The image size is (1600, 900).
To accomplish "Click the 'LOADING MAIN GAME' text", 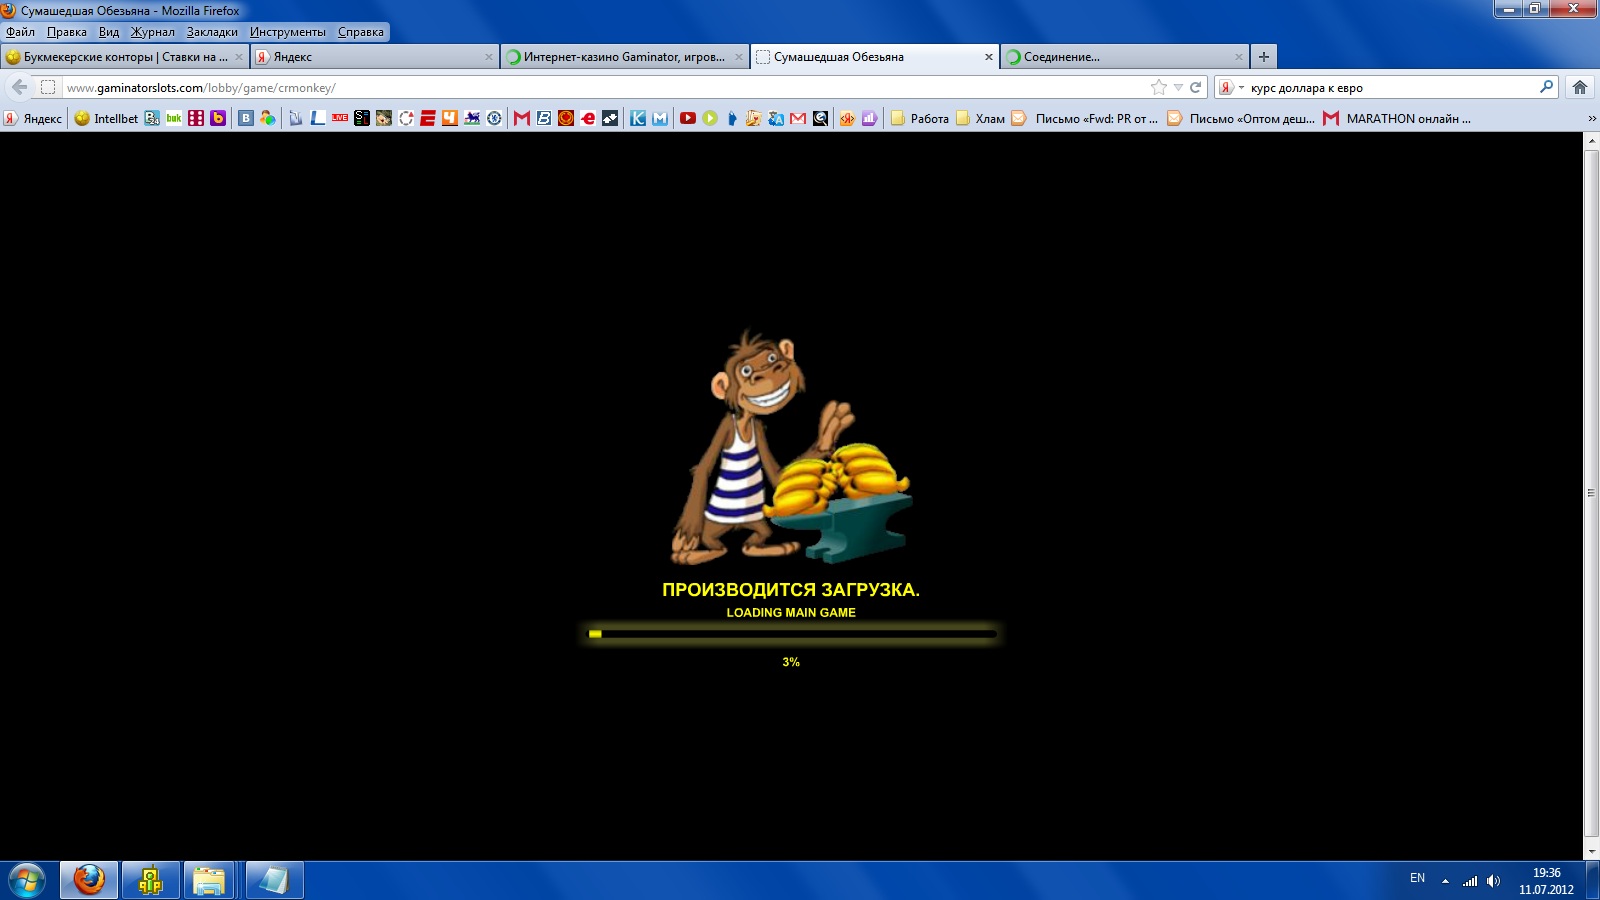I will click(791, 612).
